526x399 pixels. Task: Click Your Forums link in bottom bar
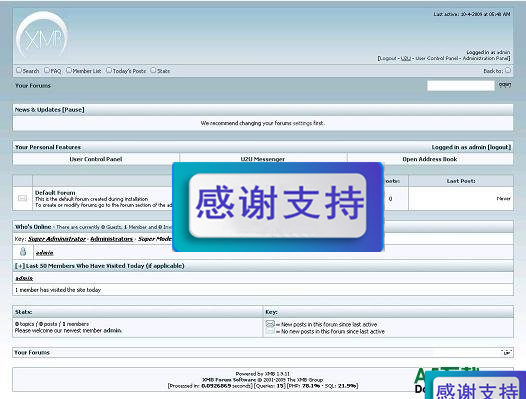[x=32, y=352]
